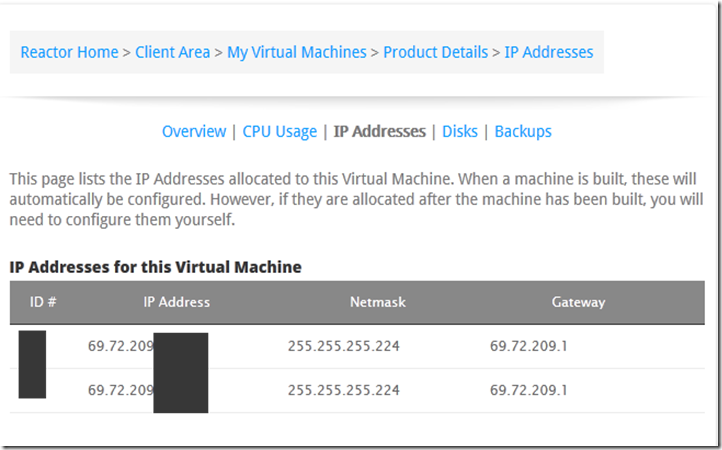The image size is (722, 450).
Task: Click IP Addresses breadcrumb link
Action: [549, 52]
